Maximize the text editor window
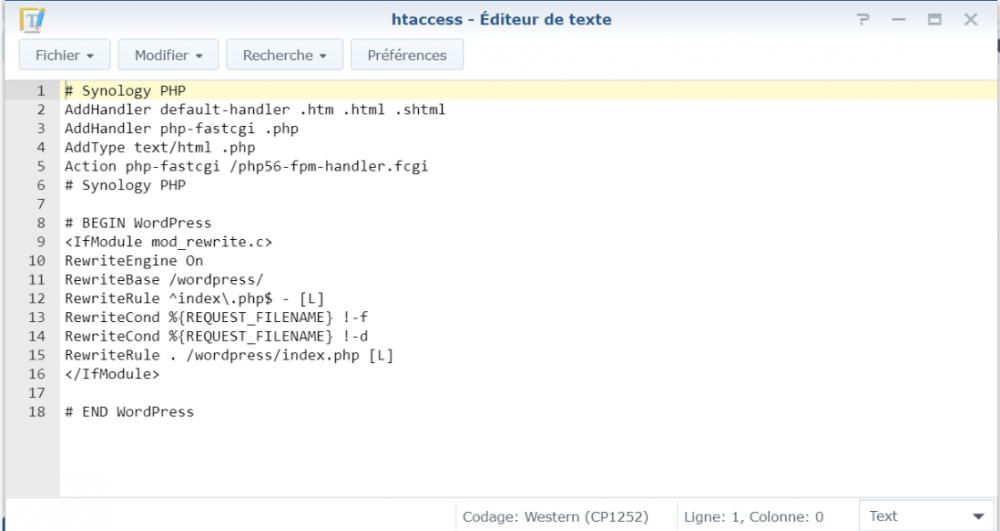This screenshot has width=1000, height=531. point(934,19)
